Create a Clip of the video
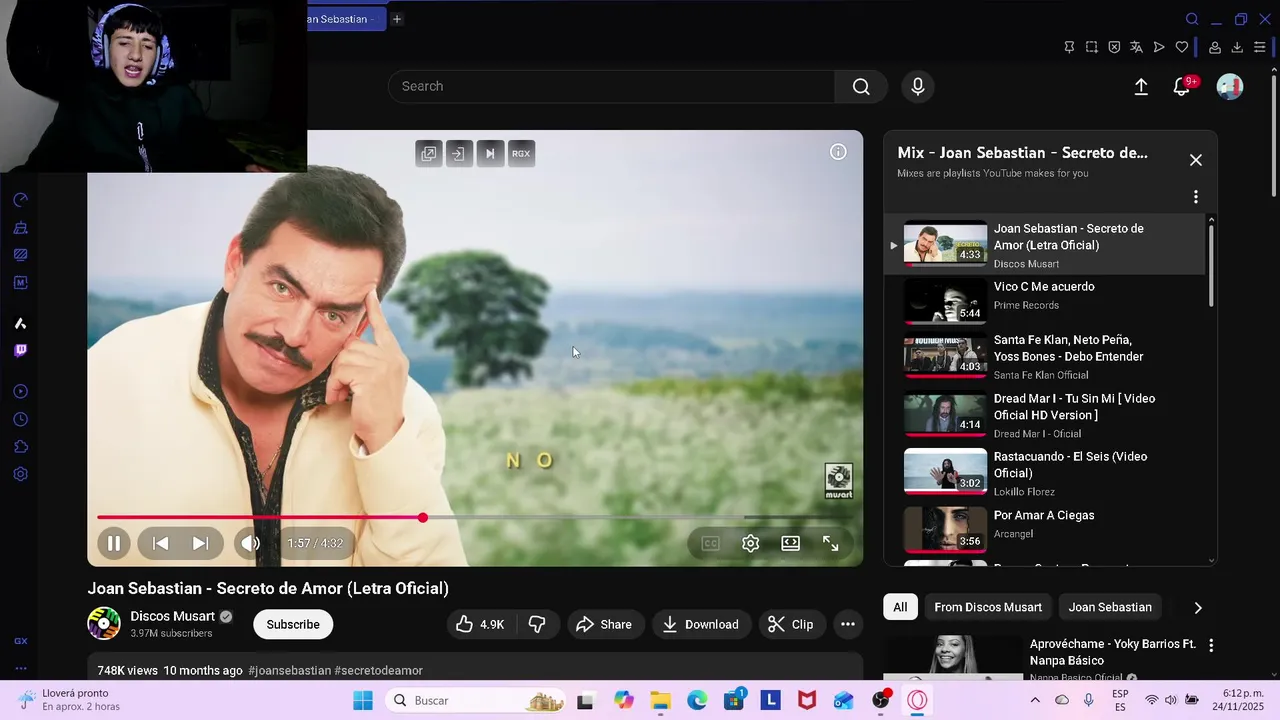Screen dimensions: 1280x720 point(790,624)
